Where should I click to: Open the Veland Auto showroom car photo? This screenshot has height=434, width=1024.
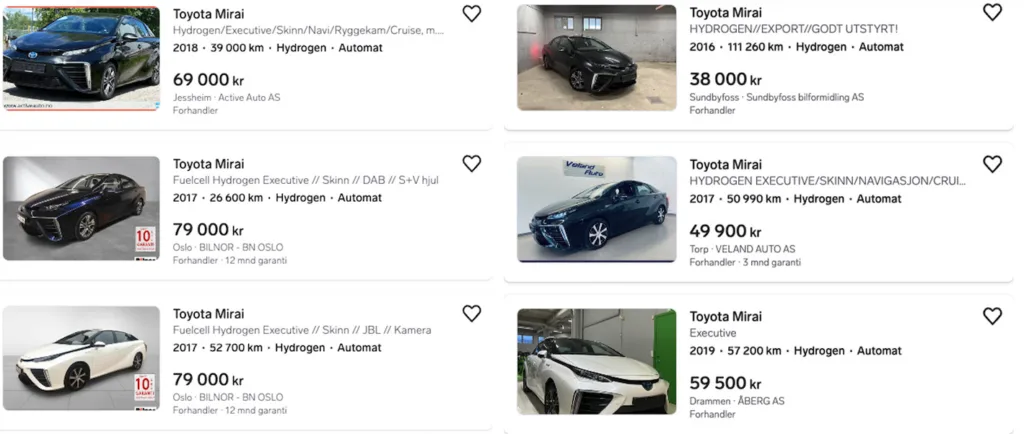click(596, 208)
